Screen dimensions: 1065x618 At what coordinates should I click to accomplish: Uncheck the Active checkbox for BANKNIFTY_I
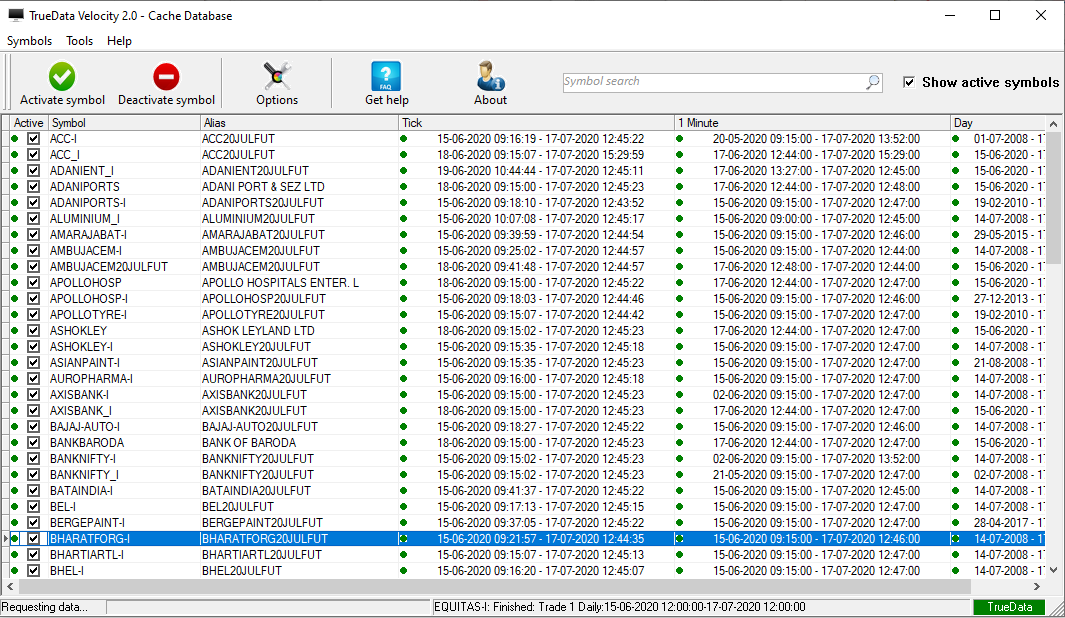pos(33,475)
